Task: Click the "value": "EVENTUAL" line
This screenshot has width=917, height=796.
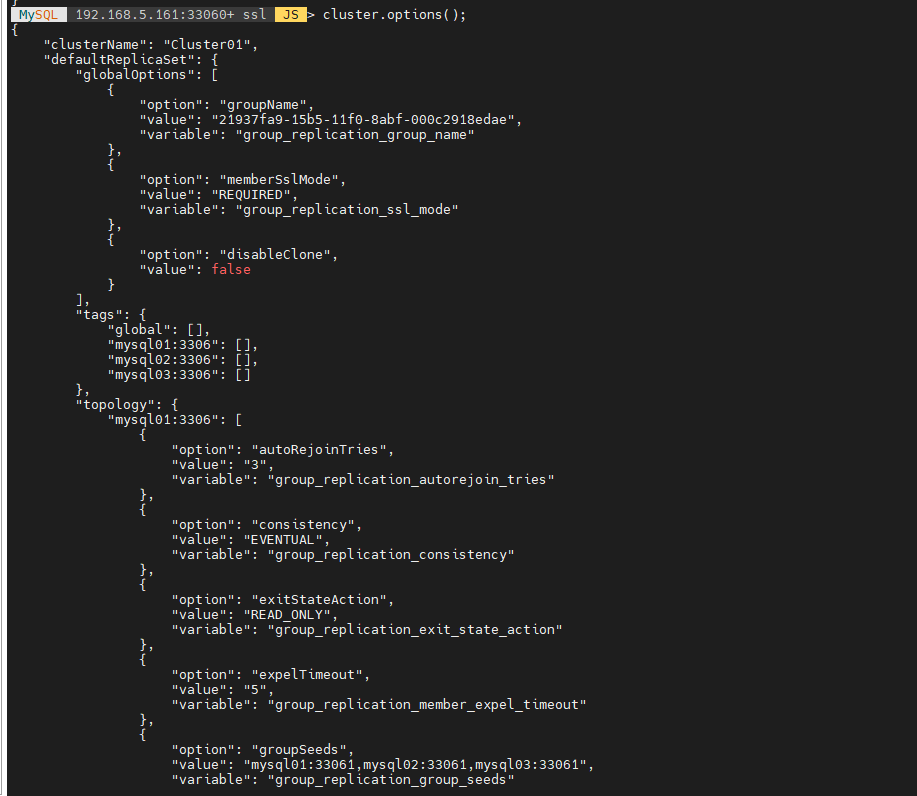Action: 250,540
